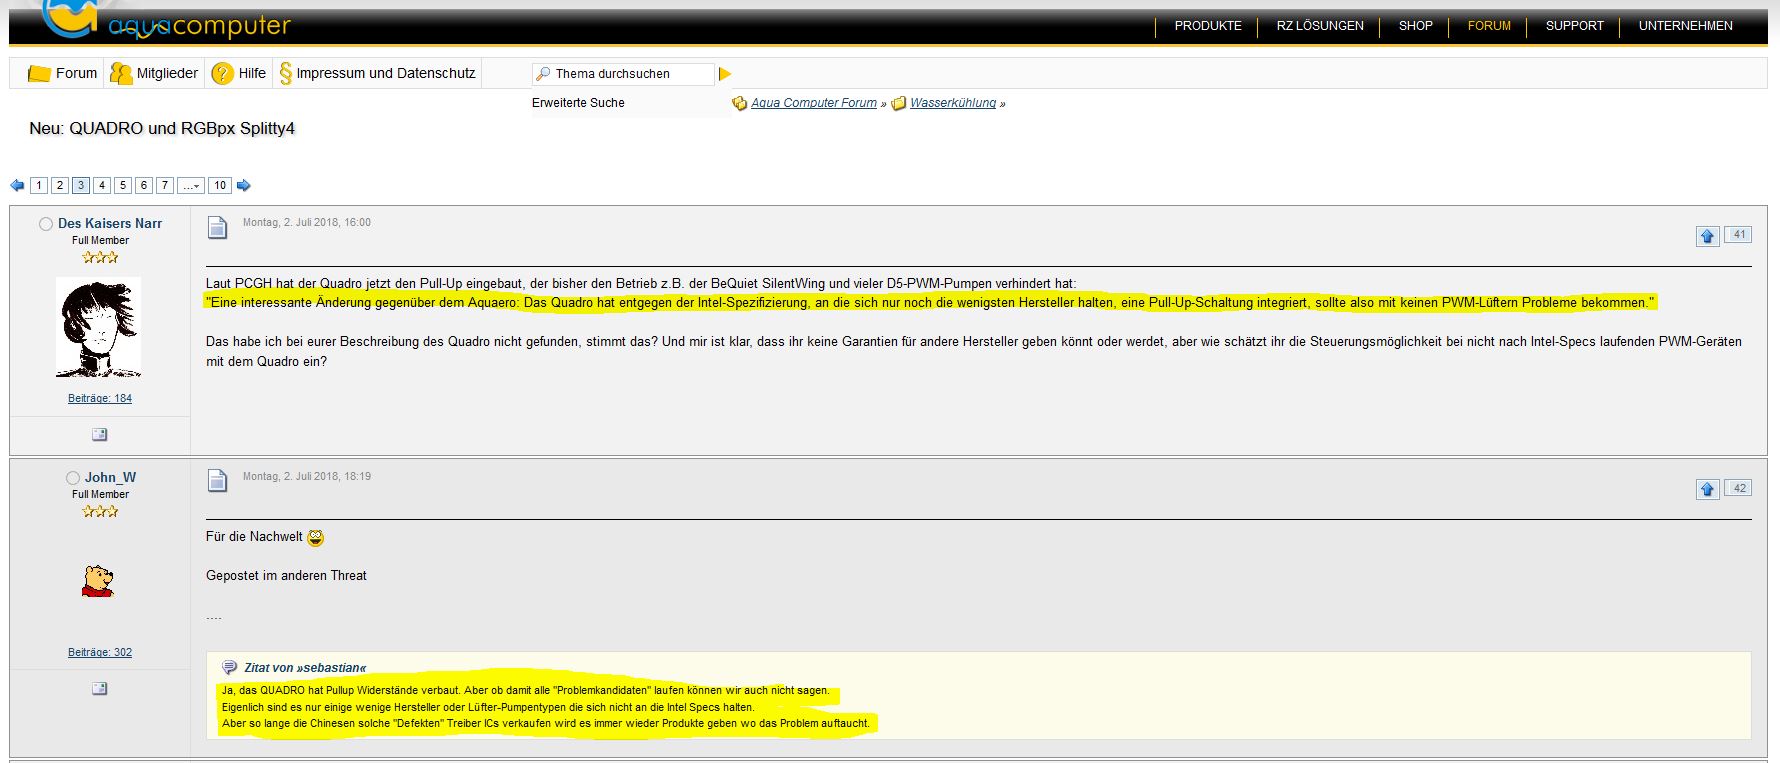Click the Hilfe question mark icon
This screenshot has height=763, width=1780.
click(222, 73)
